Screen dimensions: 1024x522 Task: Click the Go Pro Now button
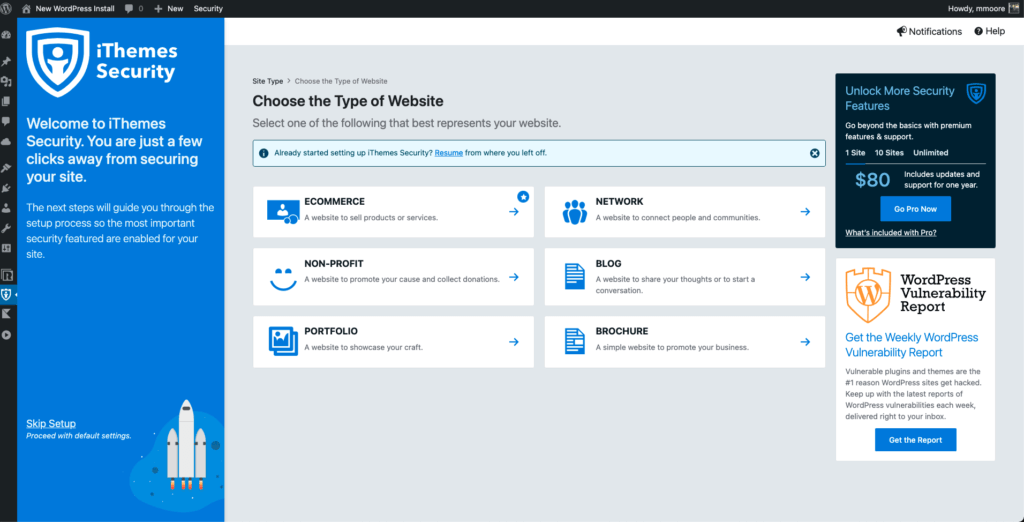[x=915, y=209]
